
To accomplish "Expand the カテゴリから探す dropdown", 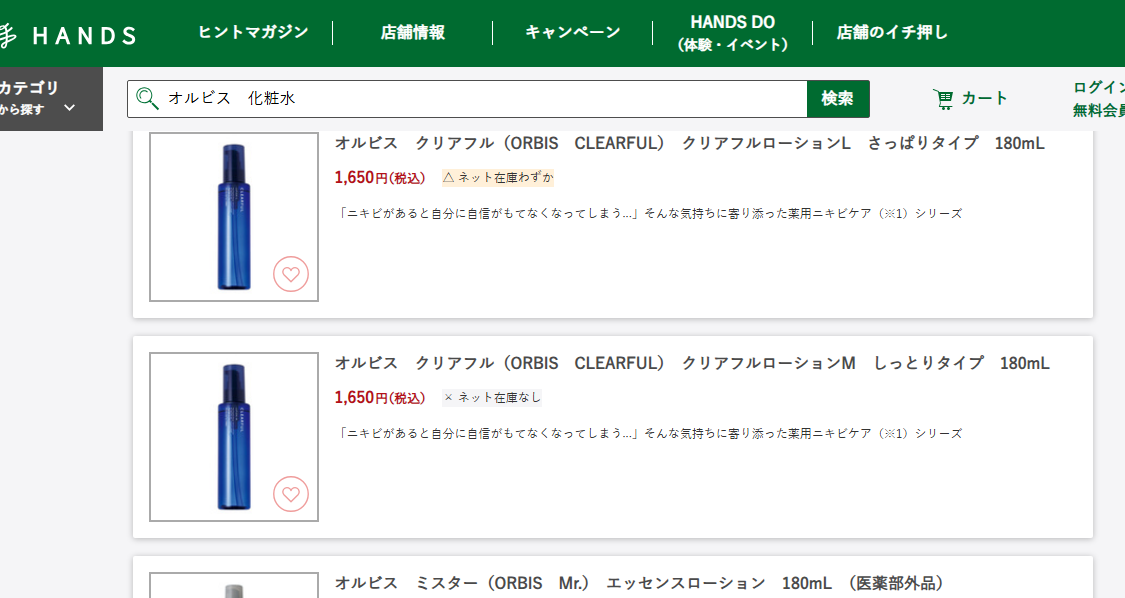I will [51, 98].
